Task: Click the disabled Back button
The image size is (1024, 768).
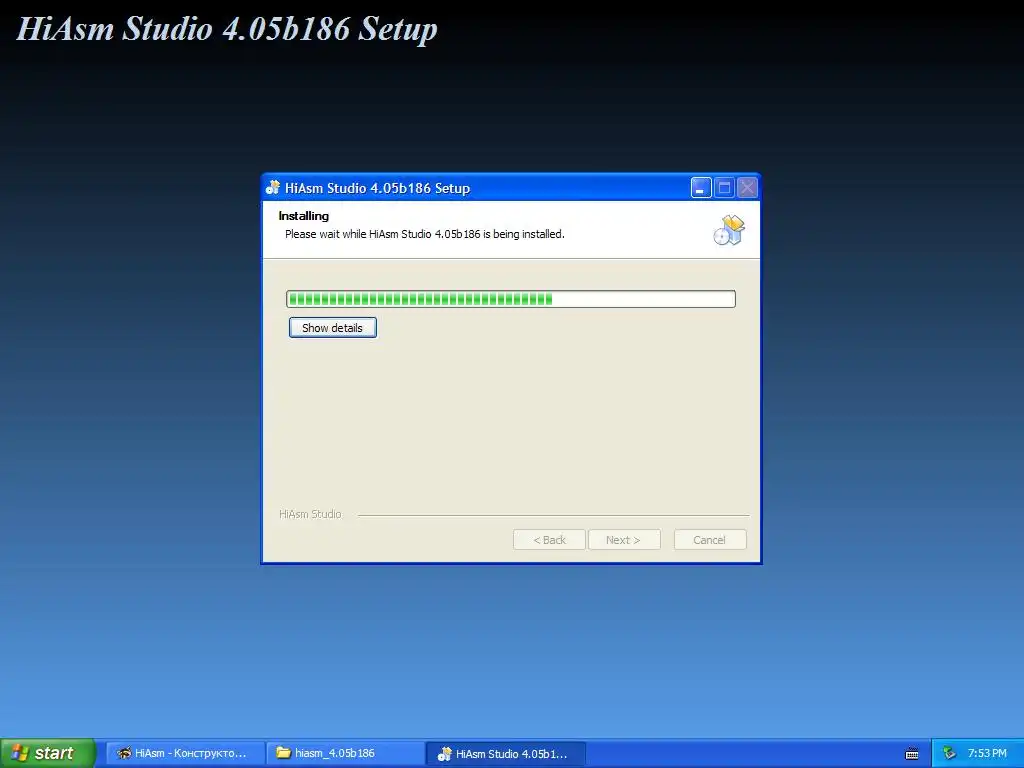Action: [x=549, y=540]
